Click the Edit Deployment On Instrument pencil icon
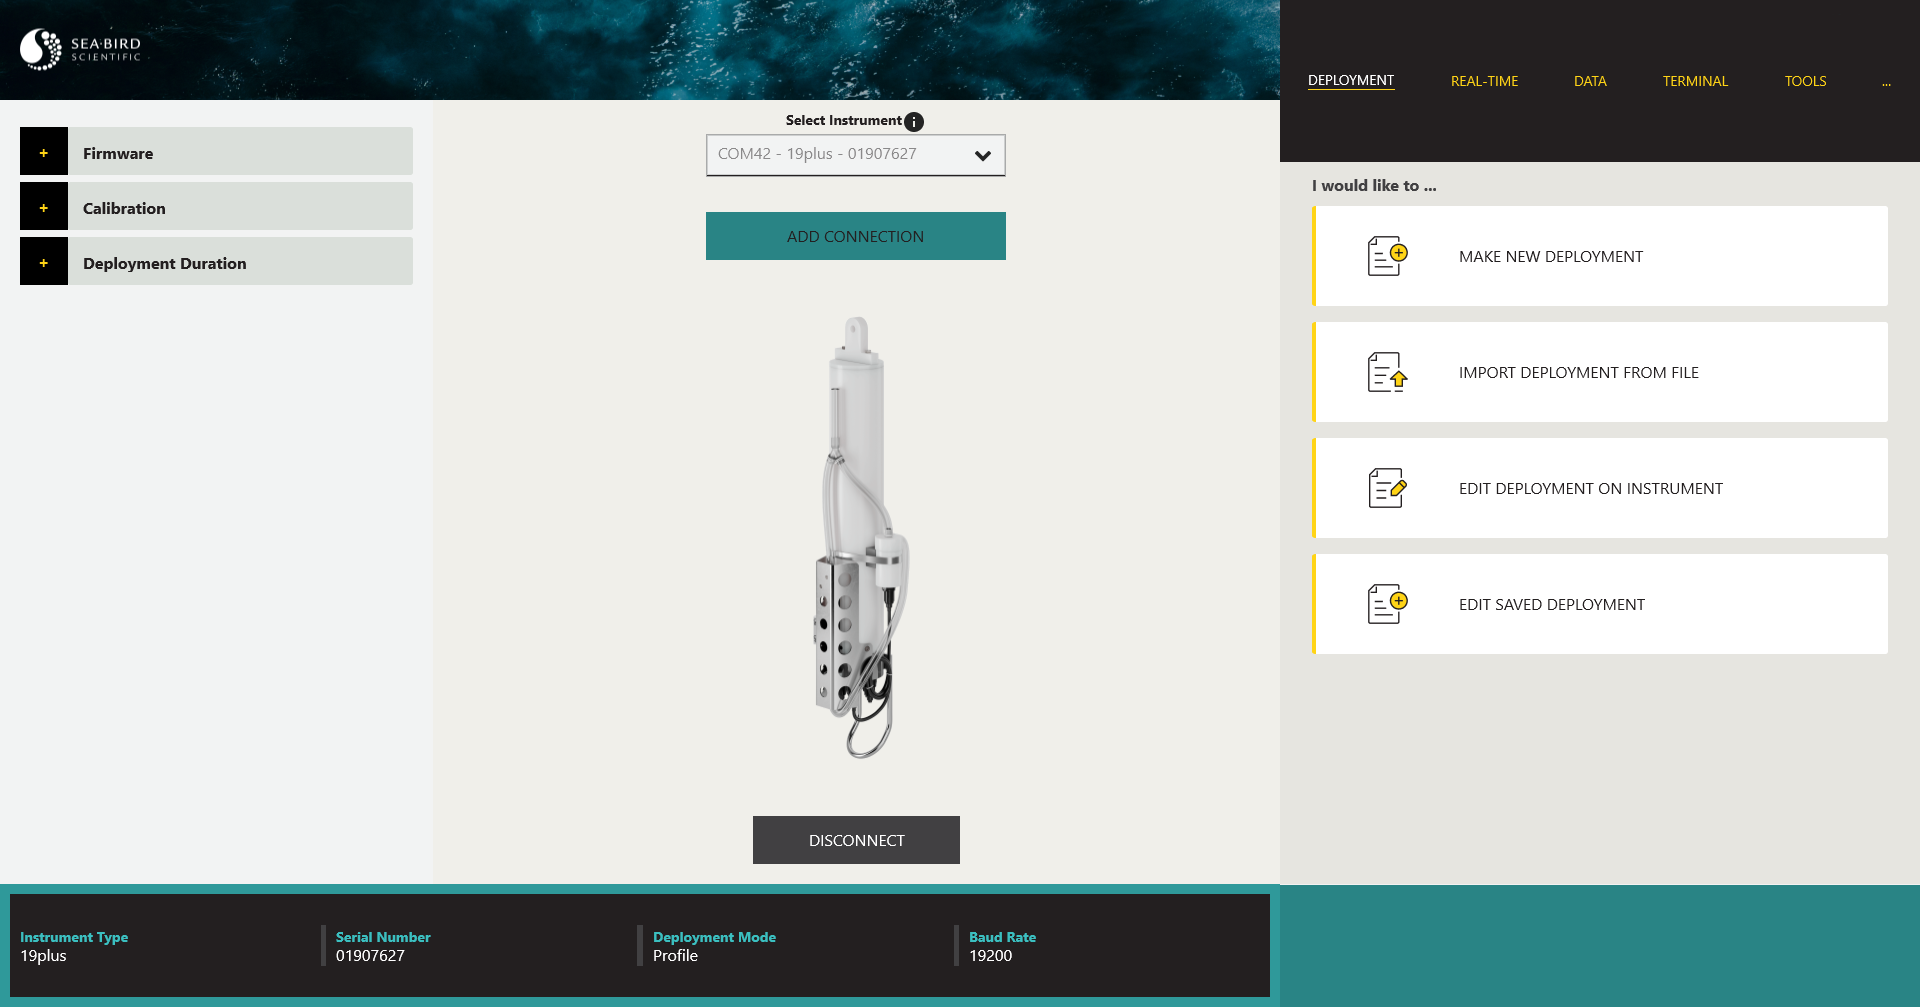The height and width of the screenshot is (1007, 1920). coord(1386,488)
